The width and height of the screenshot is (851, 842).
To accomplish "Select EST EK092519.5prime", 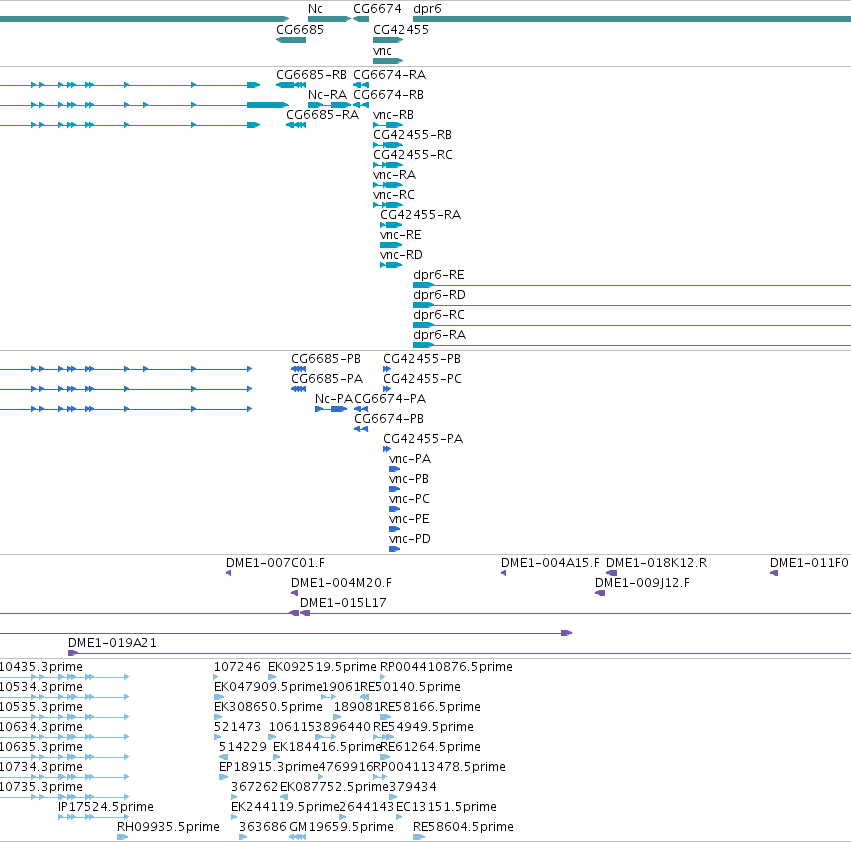I will 322,667.
